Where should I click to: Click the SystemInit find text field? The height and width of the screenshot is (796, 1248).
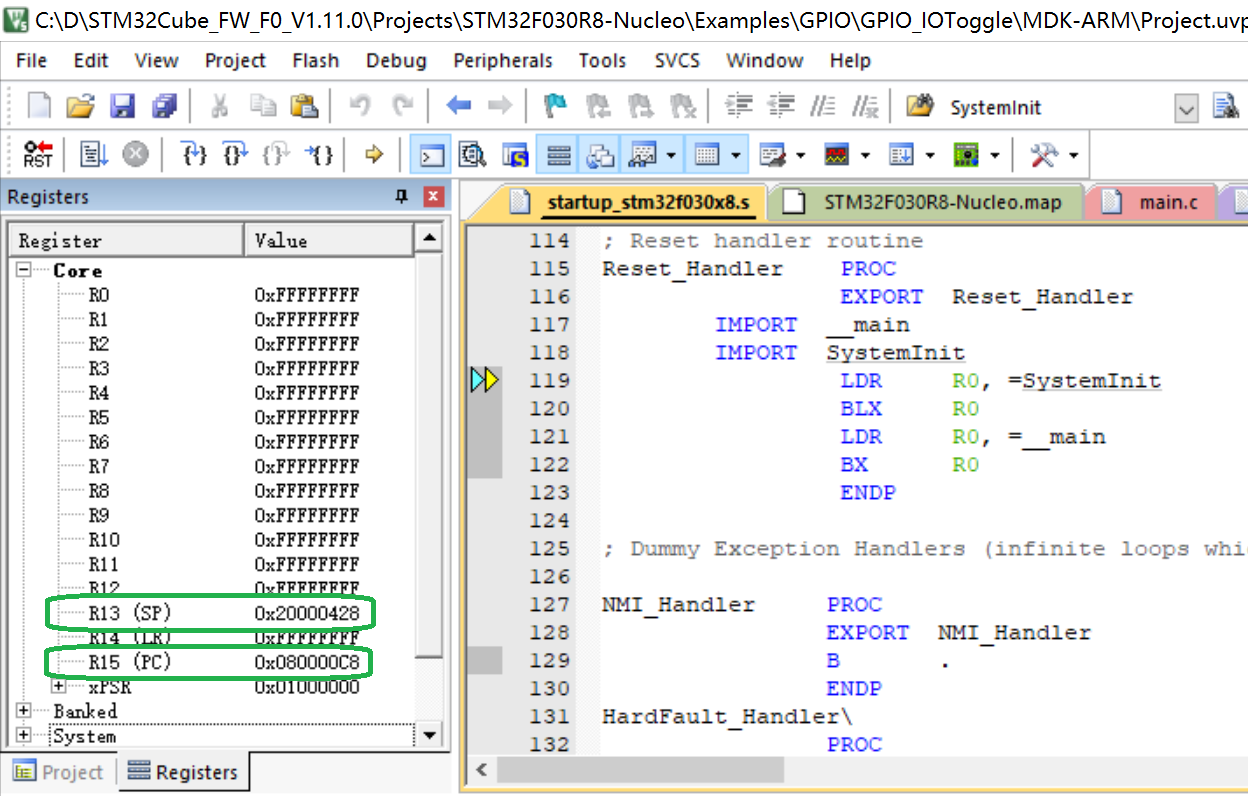coord(1058,108)
